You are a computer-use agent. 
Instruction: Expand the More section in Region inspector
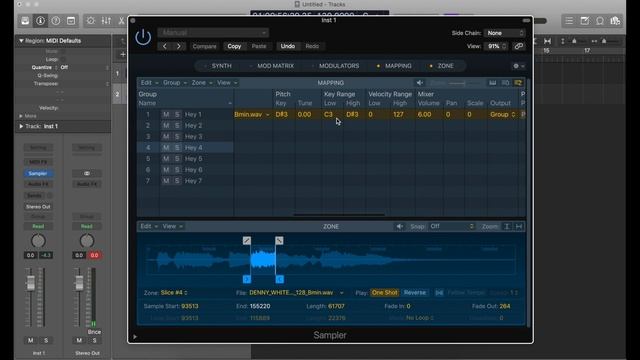[x=21, y=116]
